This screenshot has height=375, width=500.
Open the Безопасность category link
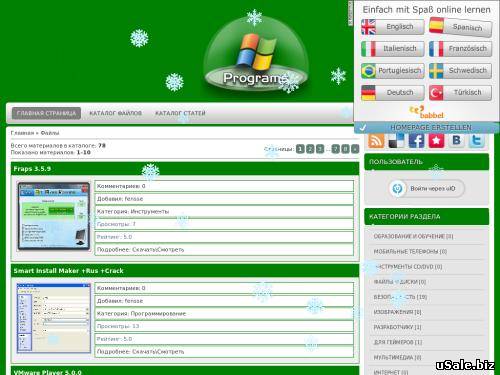[x=400, y=297]
